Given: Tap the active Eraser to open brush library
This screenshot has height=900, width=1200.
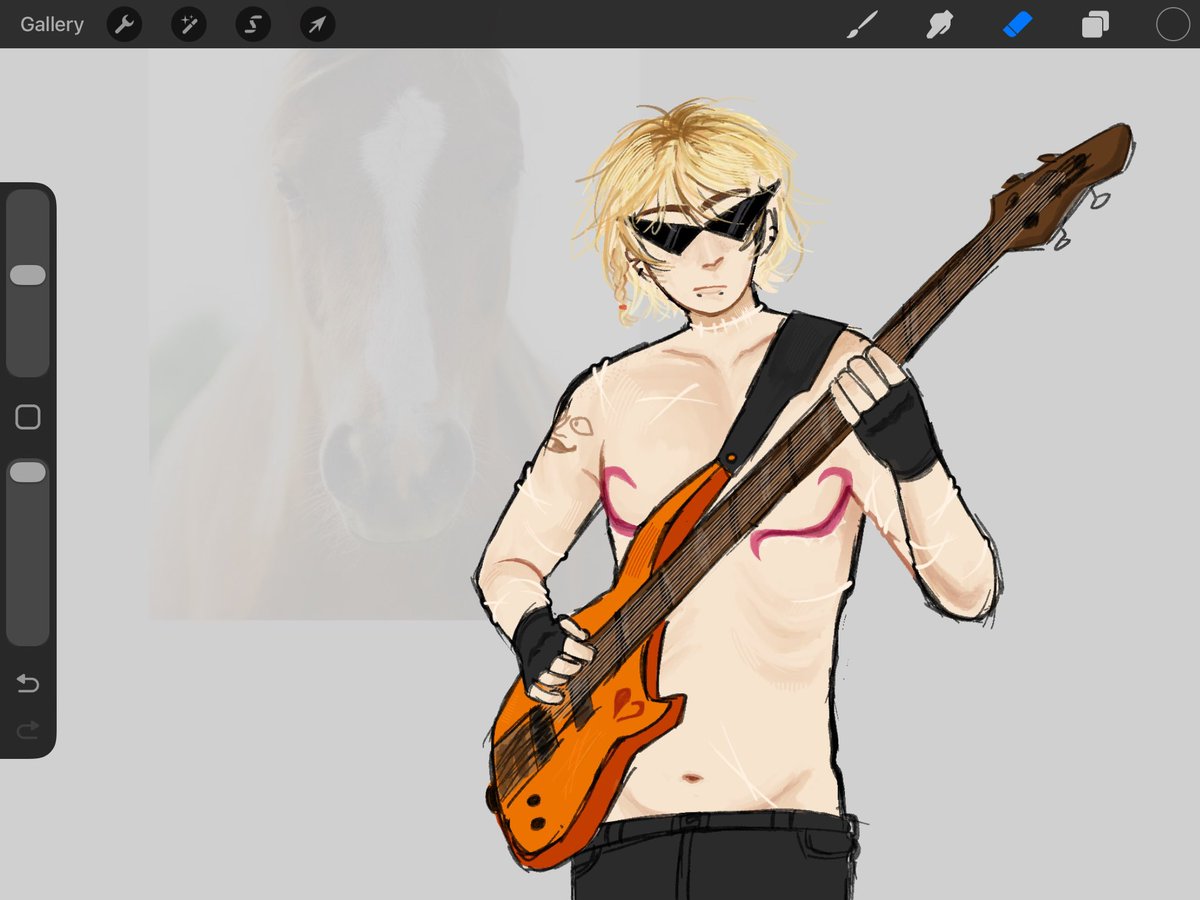Looking at the screenshot, I should point(1017,24).
